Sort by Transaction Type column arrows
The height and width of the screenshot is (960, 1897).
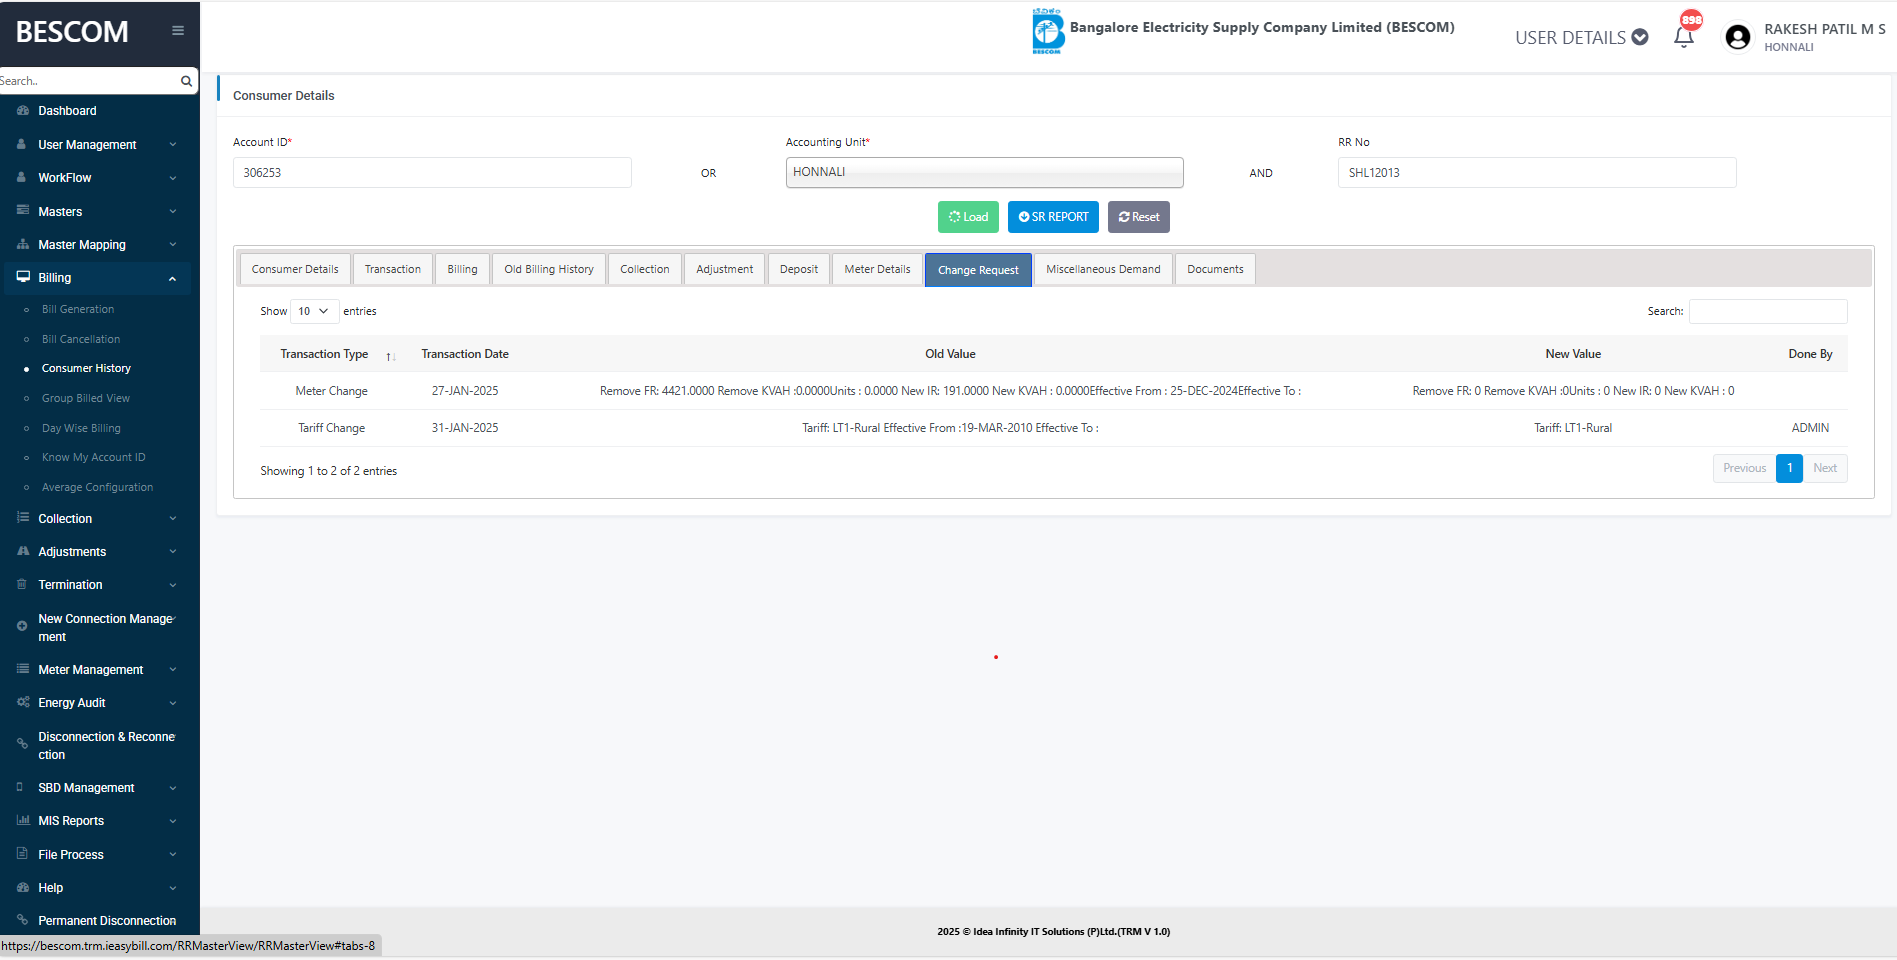390,356
